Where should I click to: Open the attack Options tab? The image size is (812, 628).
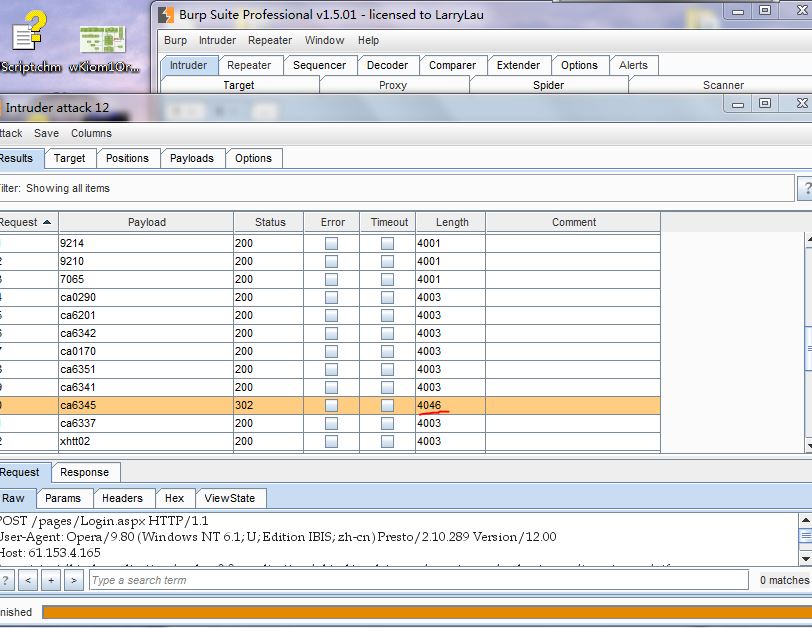[253, 158]
